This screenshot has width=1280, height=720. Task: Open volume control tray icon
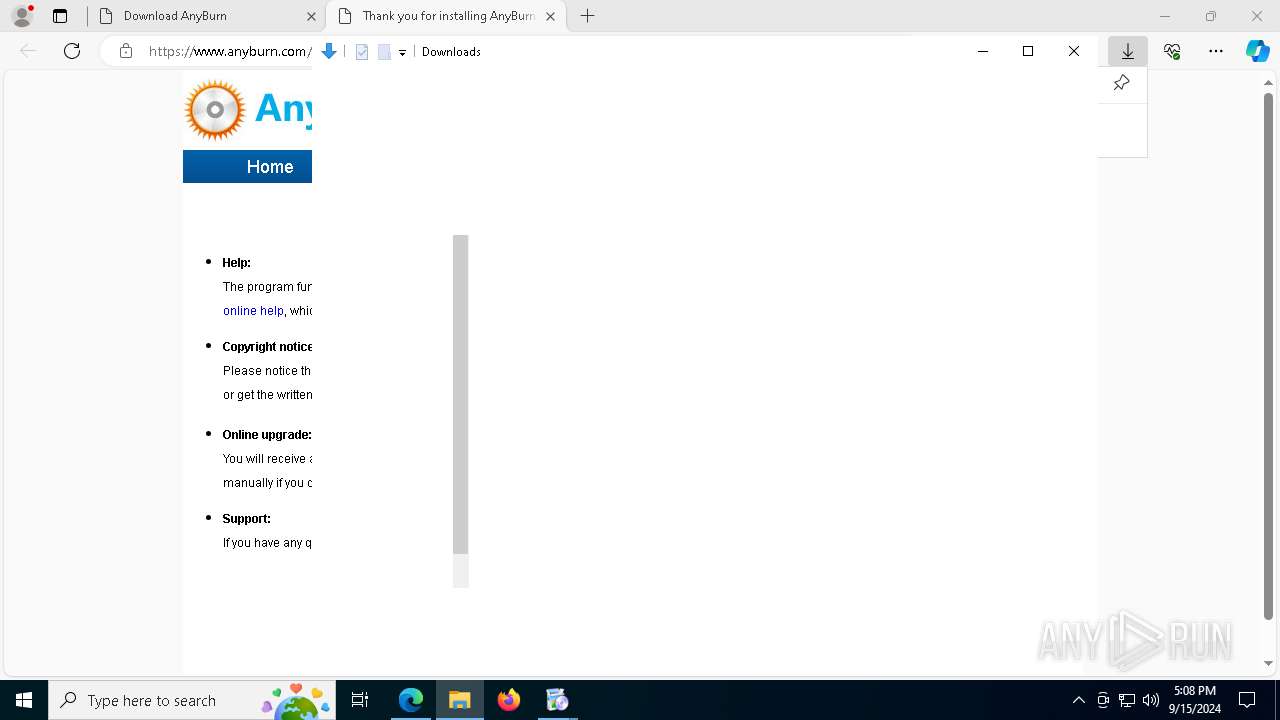(x=1151, y=700)
